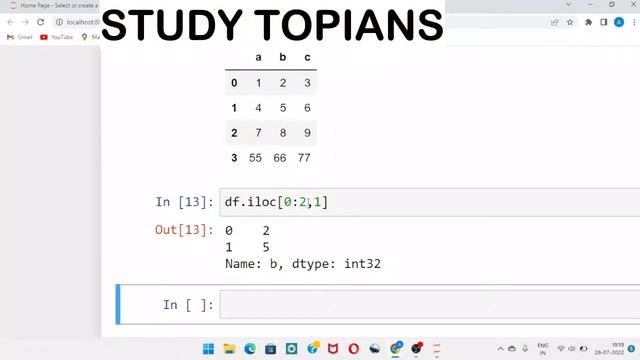Click cell value 55 in row 3

click(x=256, y=158)
